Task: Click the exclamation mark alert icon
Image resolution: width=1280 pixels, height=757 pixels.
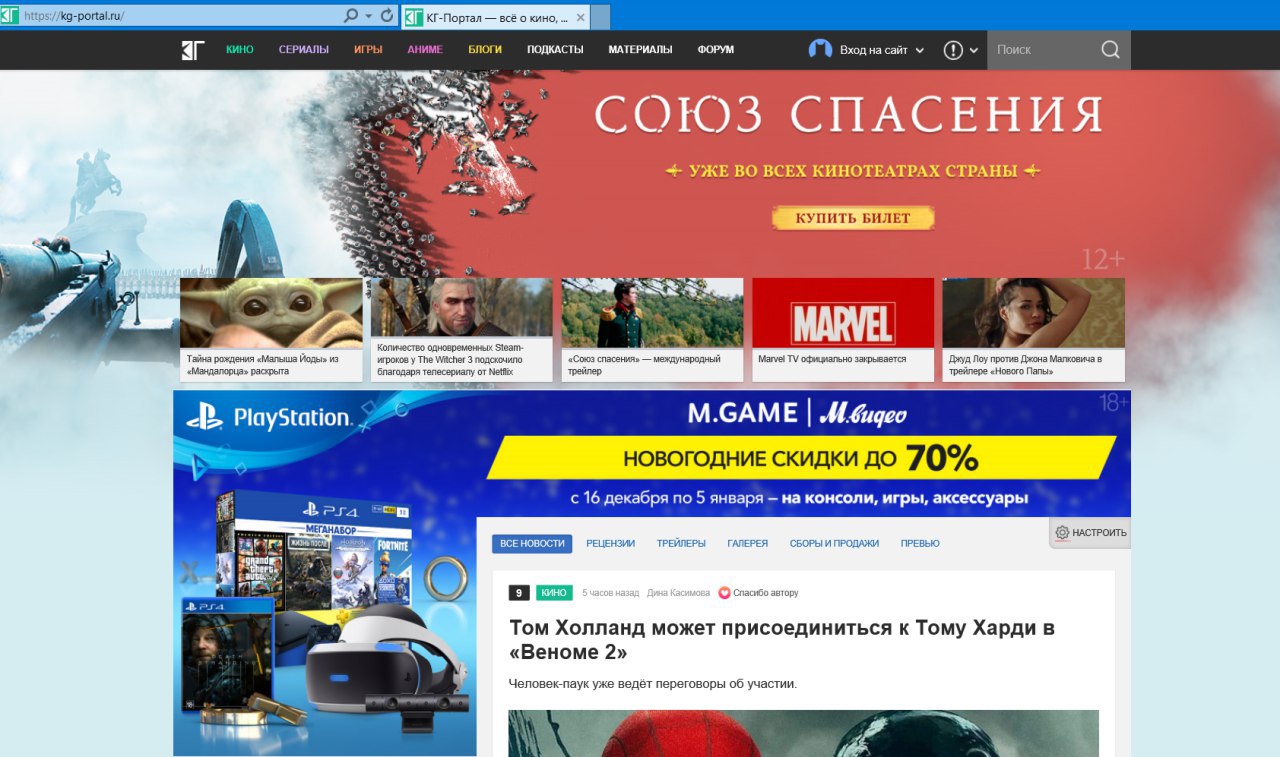Action: [953, 50]
